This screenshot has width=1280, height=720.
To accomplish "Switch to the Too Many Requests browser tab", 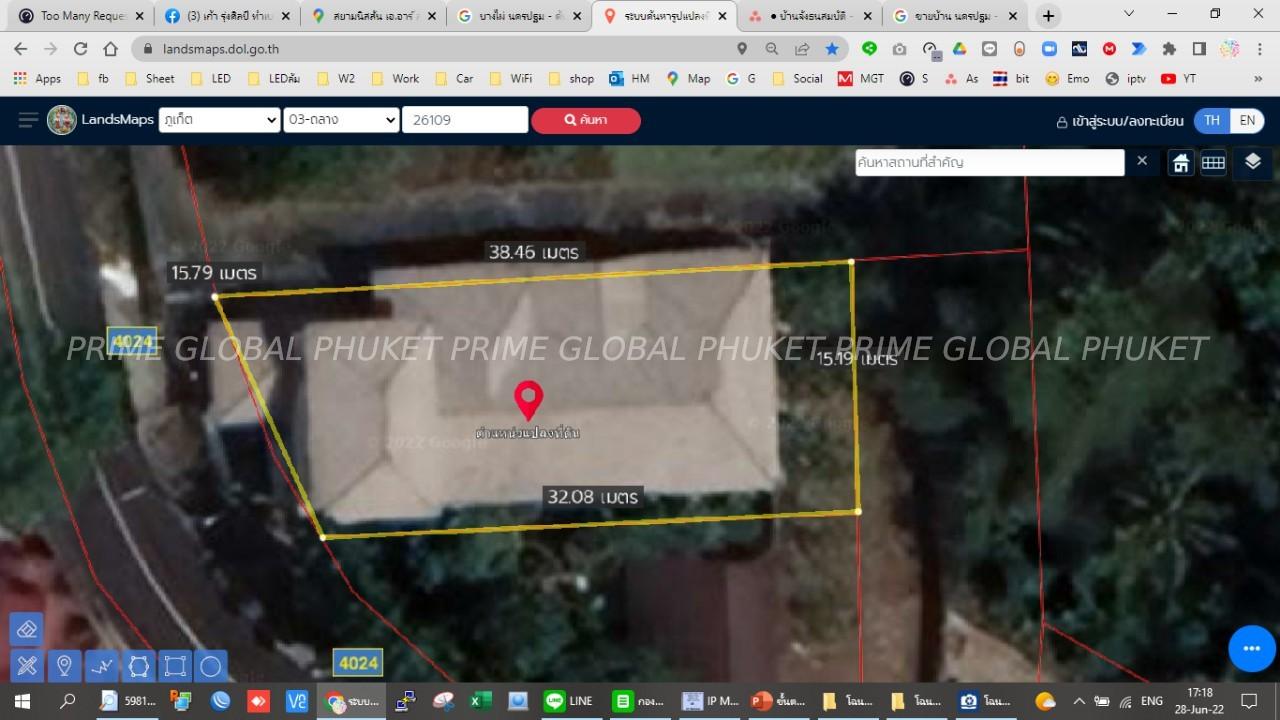I will [x=78, y=16].
